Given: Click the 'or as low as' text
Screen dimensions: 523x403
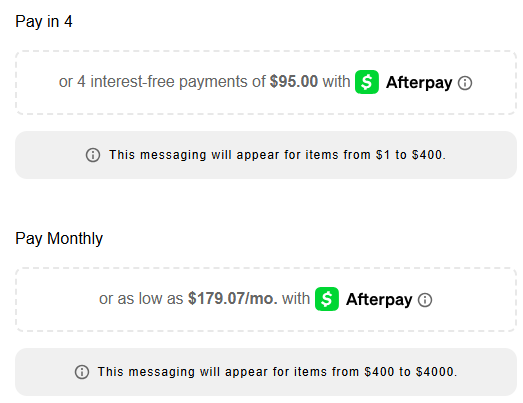Looking at the screenshot, I should (141, 299).
